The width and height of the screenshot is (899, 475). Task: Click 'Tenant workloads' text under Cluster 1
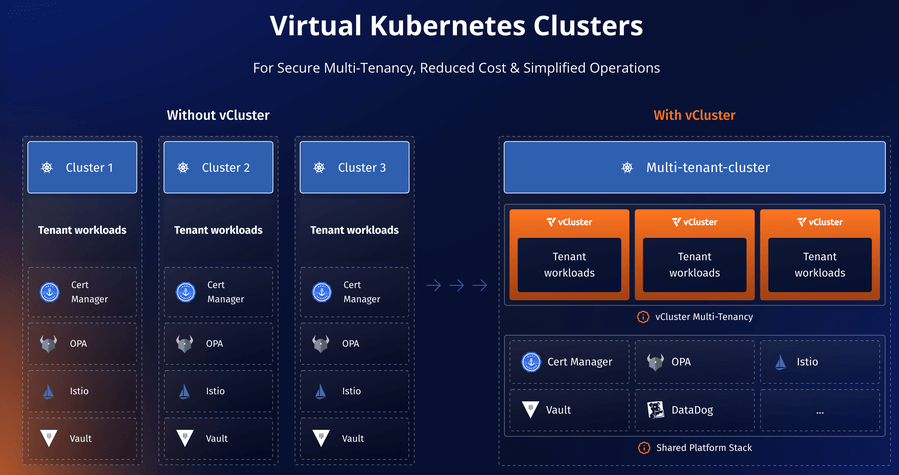(82, 230)
